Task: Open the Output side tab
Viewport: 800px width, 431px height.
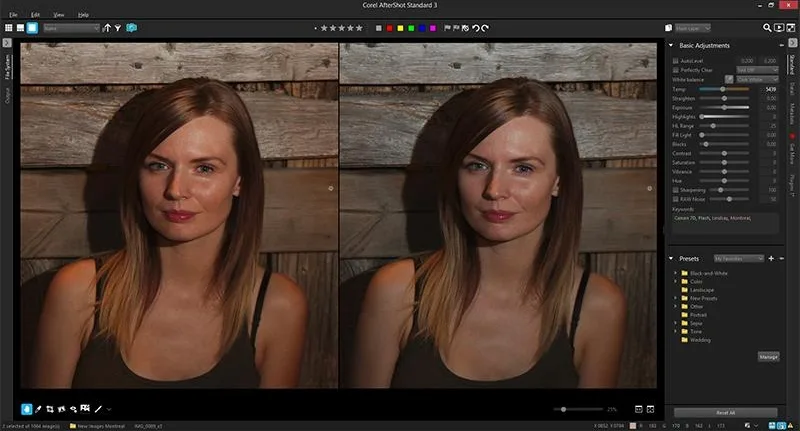Action: [x=7, y=95]
